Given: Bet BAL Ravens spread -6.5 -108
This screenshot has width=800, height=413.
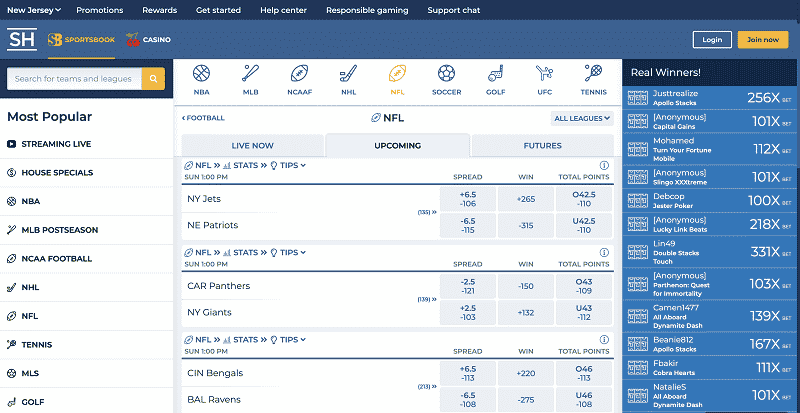Looking at the screenshot, I should point(468,400).
